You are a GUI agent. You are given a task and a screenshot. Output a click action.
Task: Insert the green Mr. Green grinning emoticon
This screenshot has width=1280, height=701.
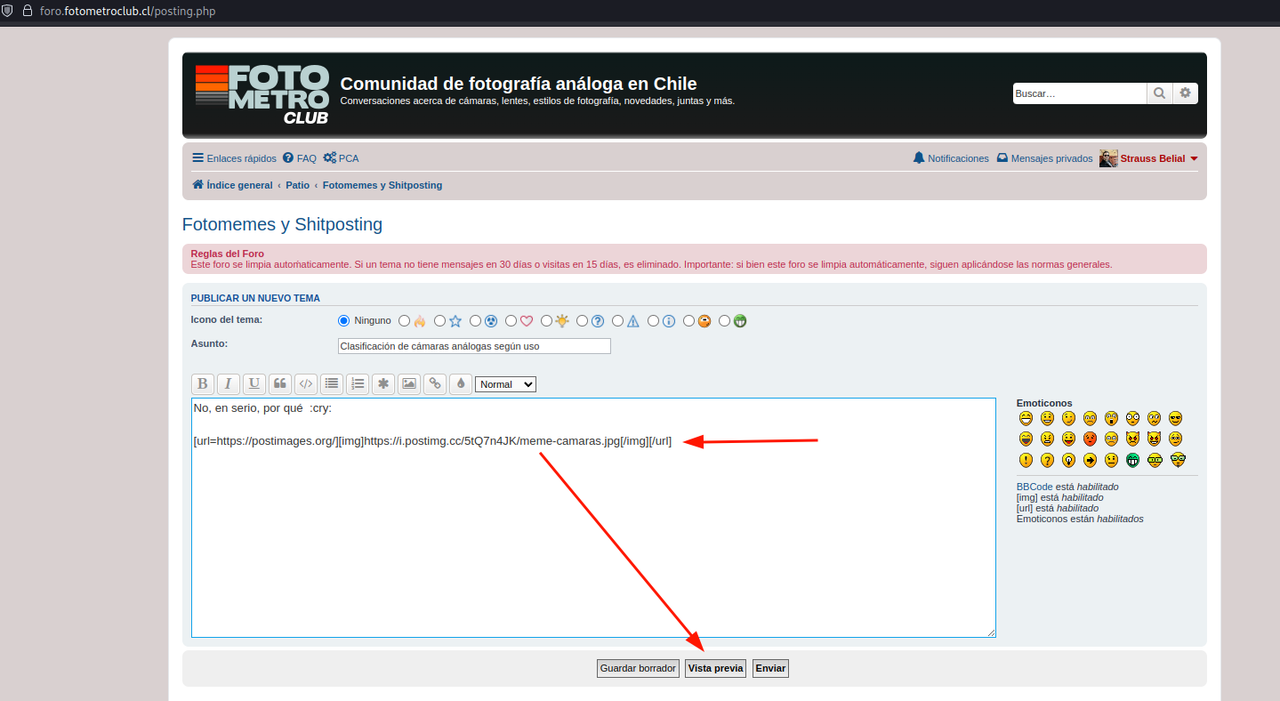[x=1133, y=460]
